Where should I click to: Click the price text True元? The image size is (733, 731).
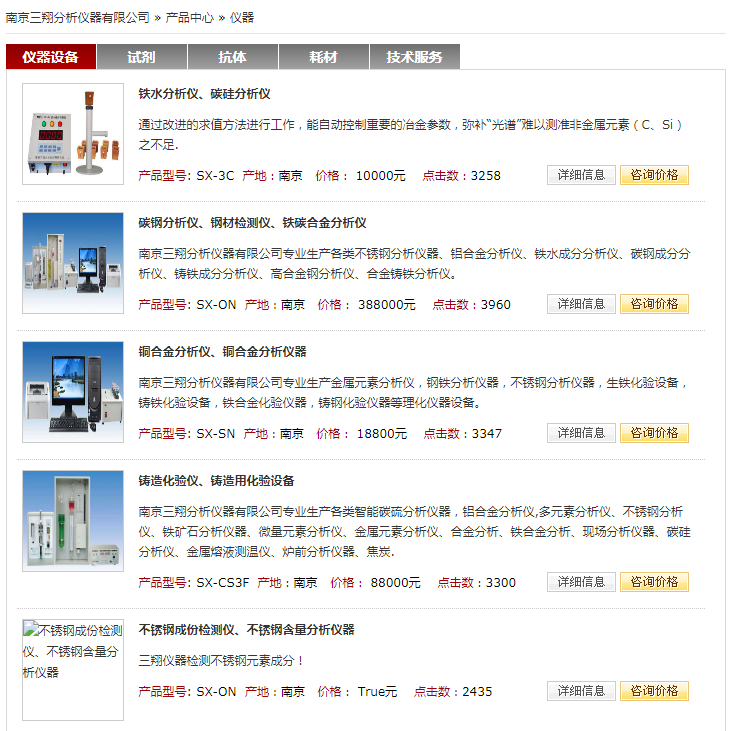(x=377, y=692)
